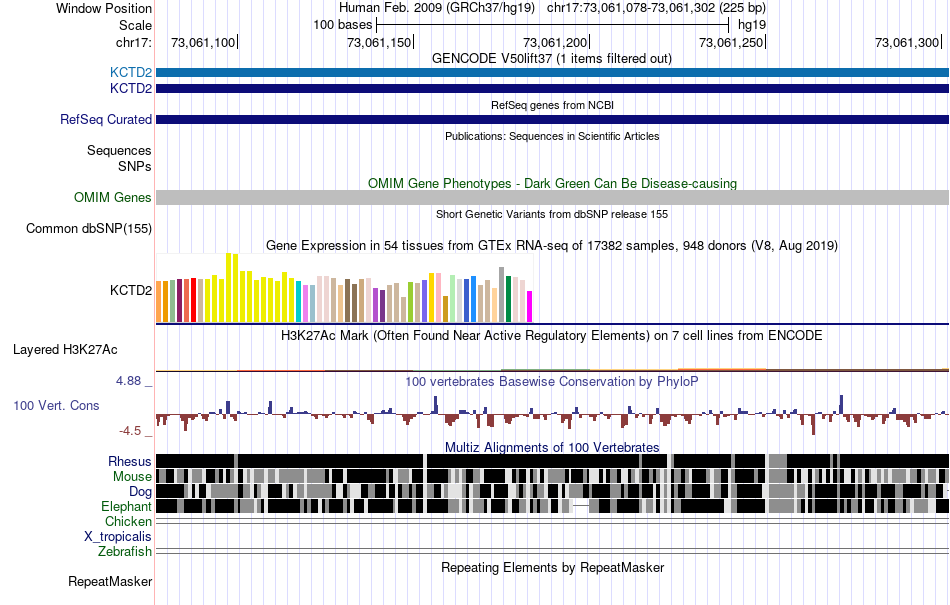Image resolution: width=950 pixels, height=605 pixels.
Task: Click the Repeating Elements by RepeatMasker title
Action: [x=553, y=567]
